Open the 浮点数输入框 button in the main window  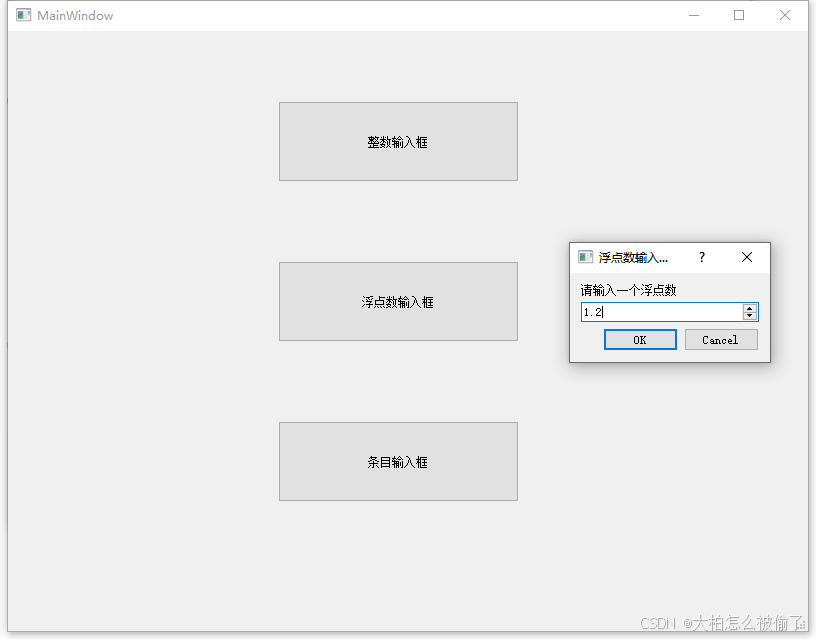coord(398,302)
